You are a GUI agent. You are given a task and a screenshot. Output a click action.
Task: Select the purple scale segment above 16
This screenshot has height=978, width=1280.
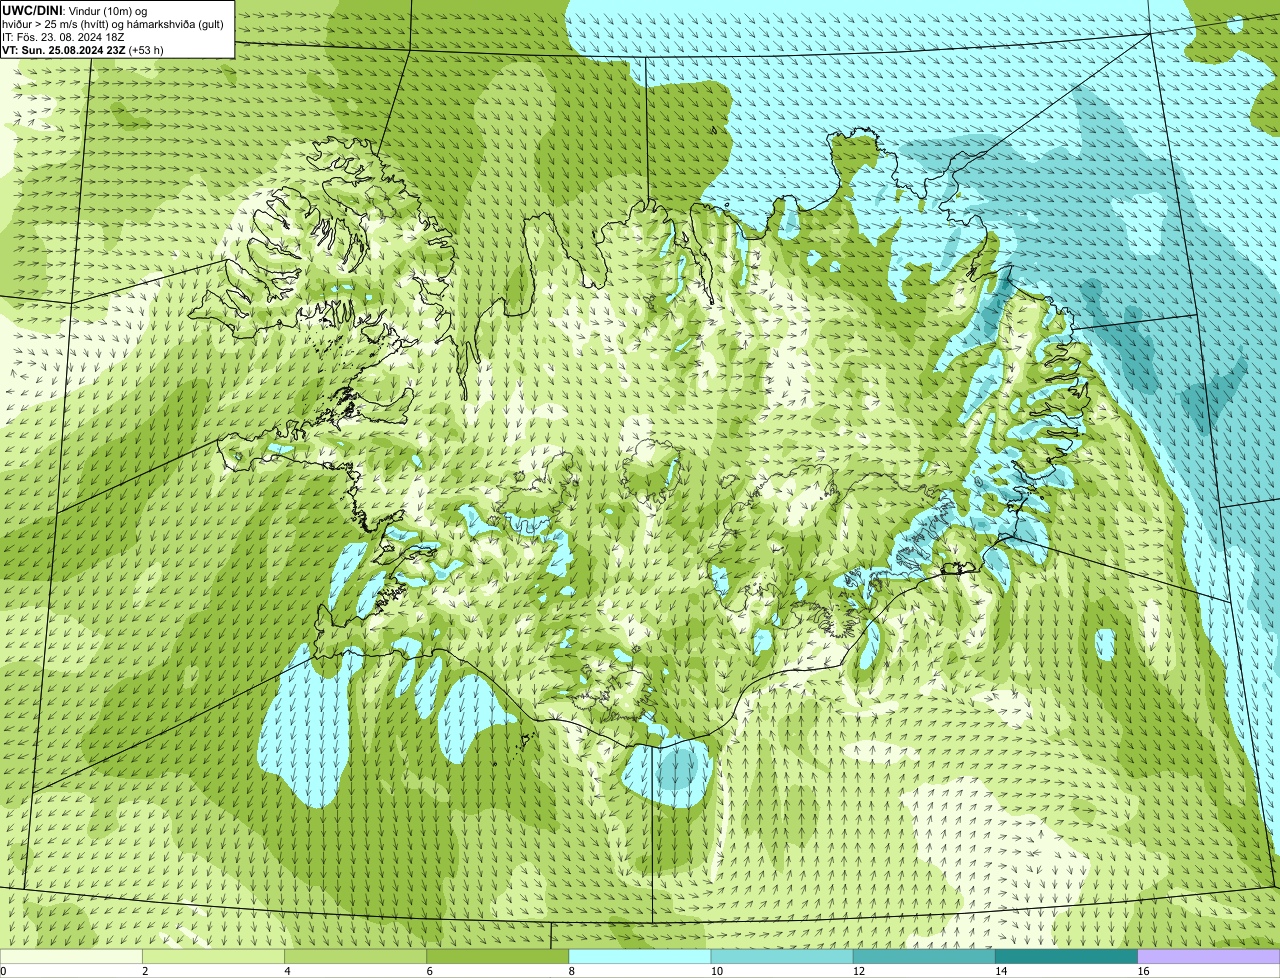coord(1208,957)
